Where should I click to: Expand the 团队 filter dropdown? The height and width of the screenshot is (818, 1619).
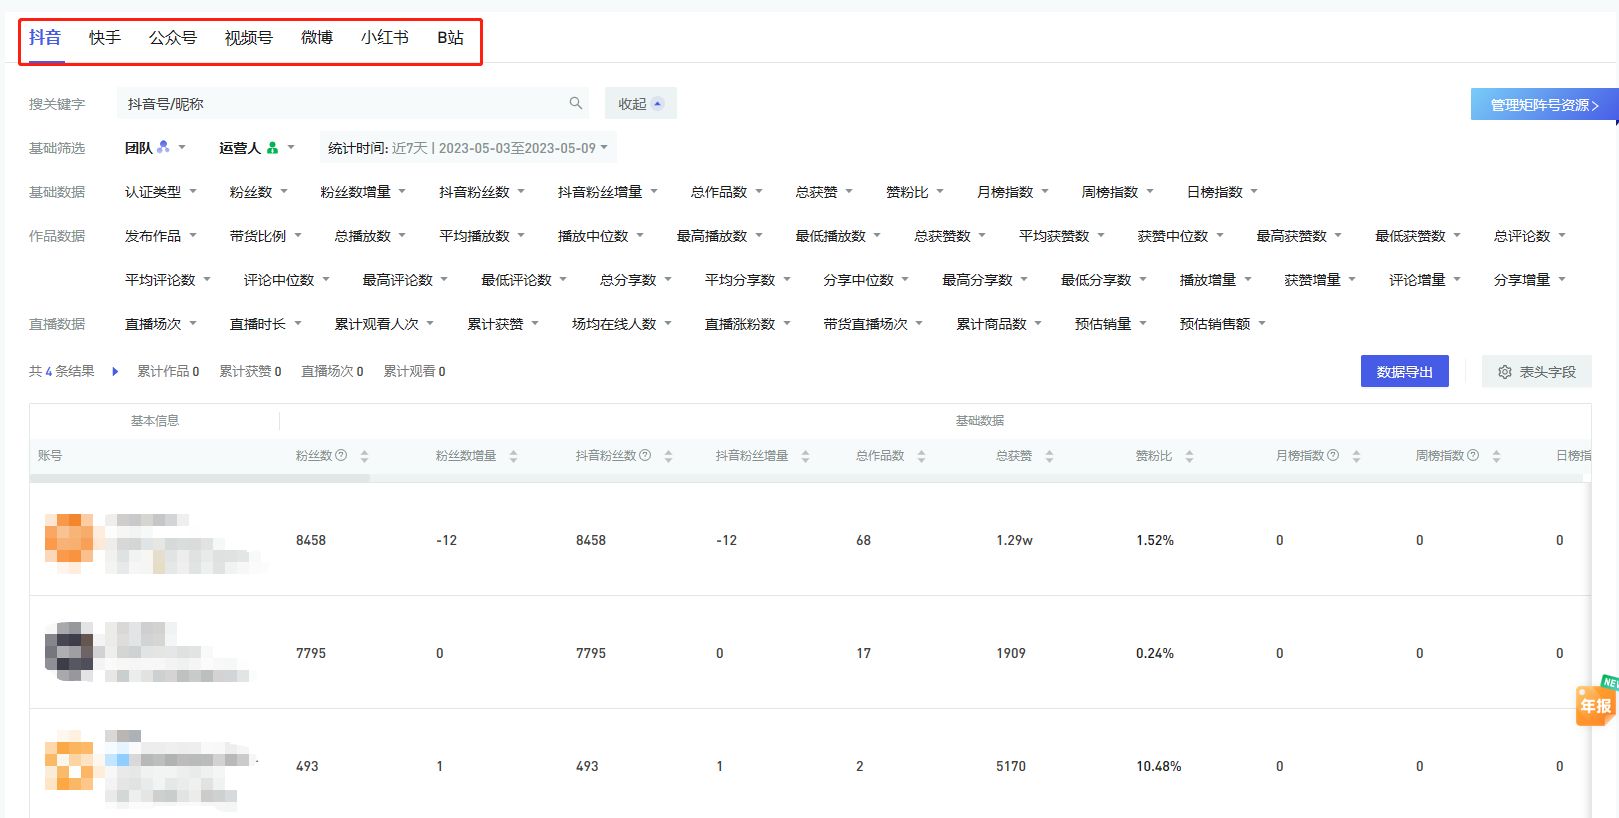pos(155,148)
